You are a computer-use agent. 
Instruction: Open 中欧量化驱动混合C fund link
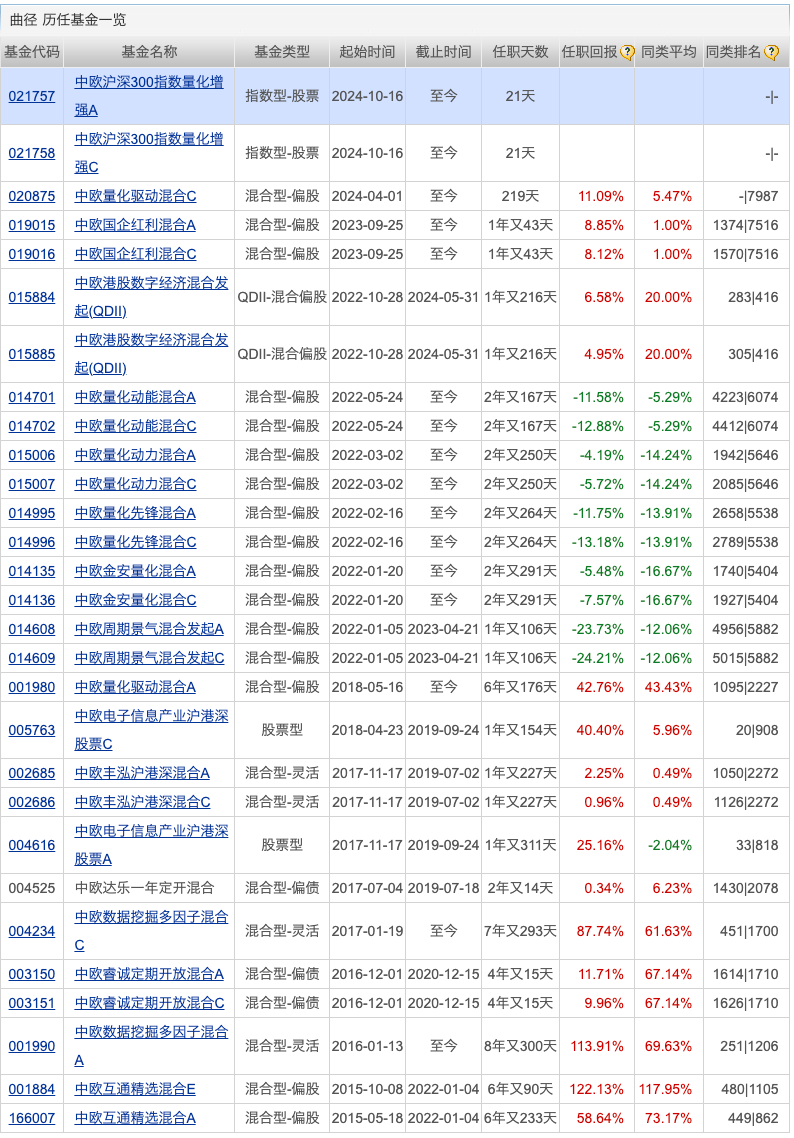[x=135, y=196]
